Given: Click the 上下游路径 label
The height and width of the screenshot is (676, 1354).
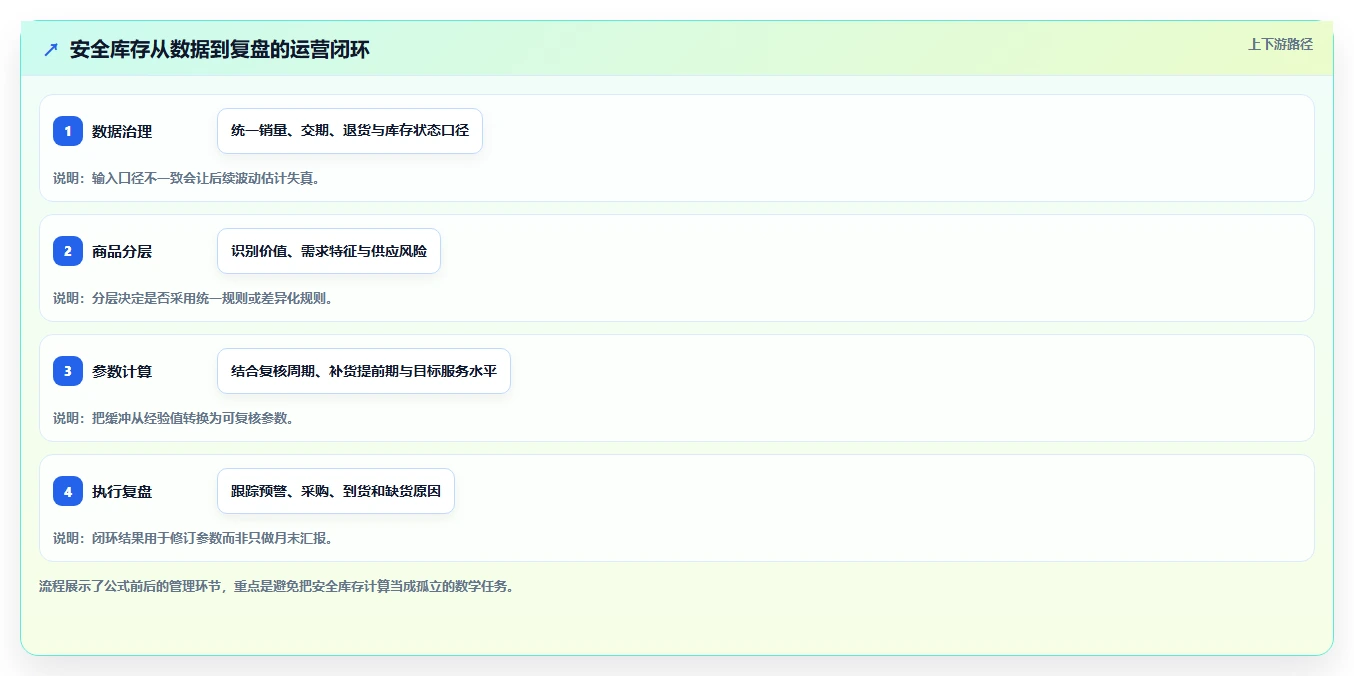Looking at the screenshot, I should [x=1280, y=44].
